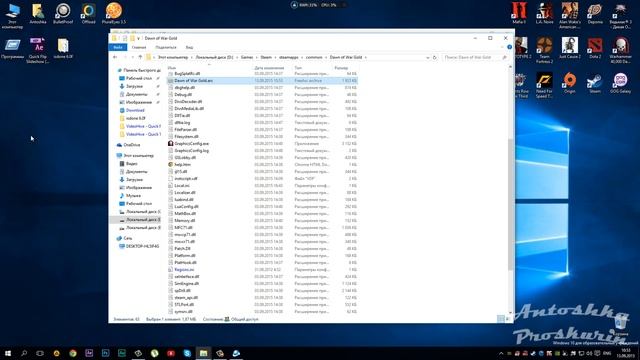Open the Quick Access Toolbar customize dropdown
The image size is (640, 360).
point(139,38)
